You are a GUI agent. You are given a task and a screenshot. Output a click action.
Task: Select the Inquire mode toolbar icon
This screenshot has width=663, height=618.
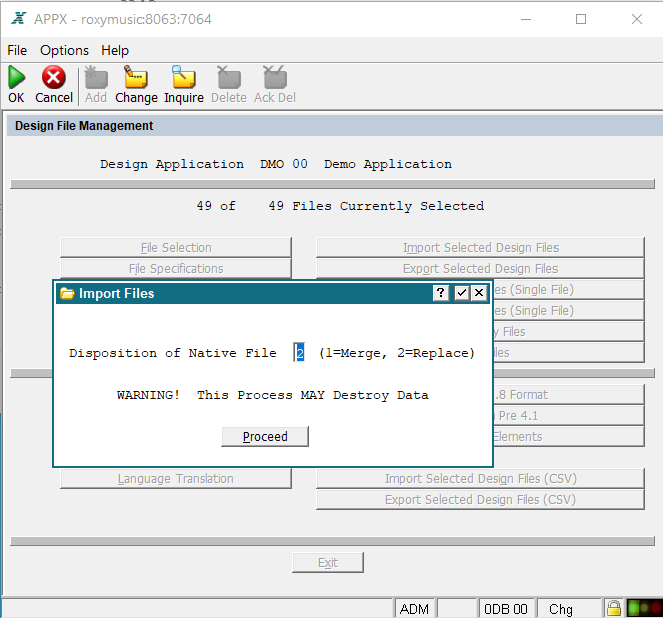point(184,77)
